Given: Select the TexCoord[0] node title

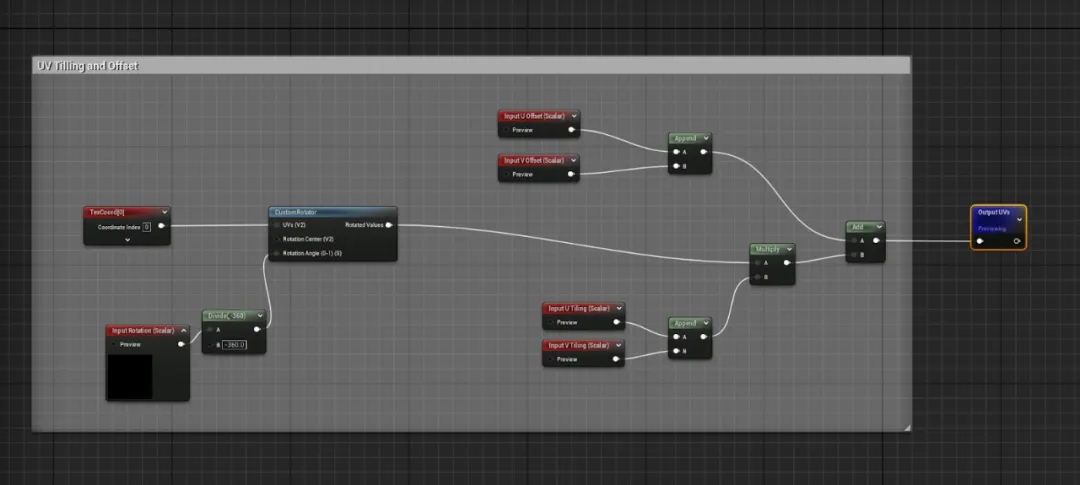Looking at the screenshot, I should tap(107, 212).
